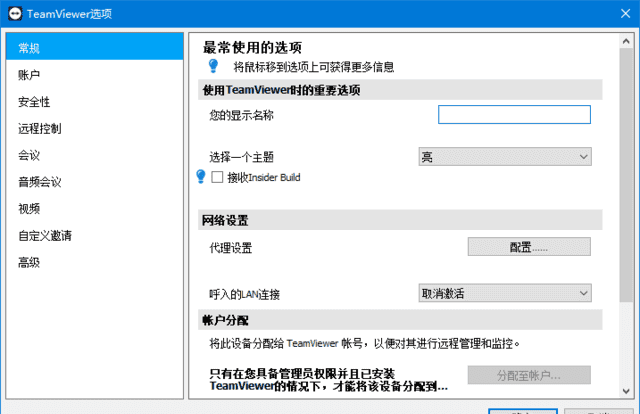Enable the 接收Insider Build checkbox

coord(217,177)
